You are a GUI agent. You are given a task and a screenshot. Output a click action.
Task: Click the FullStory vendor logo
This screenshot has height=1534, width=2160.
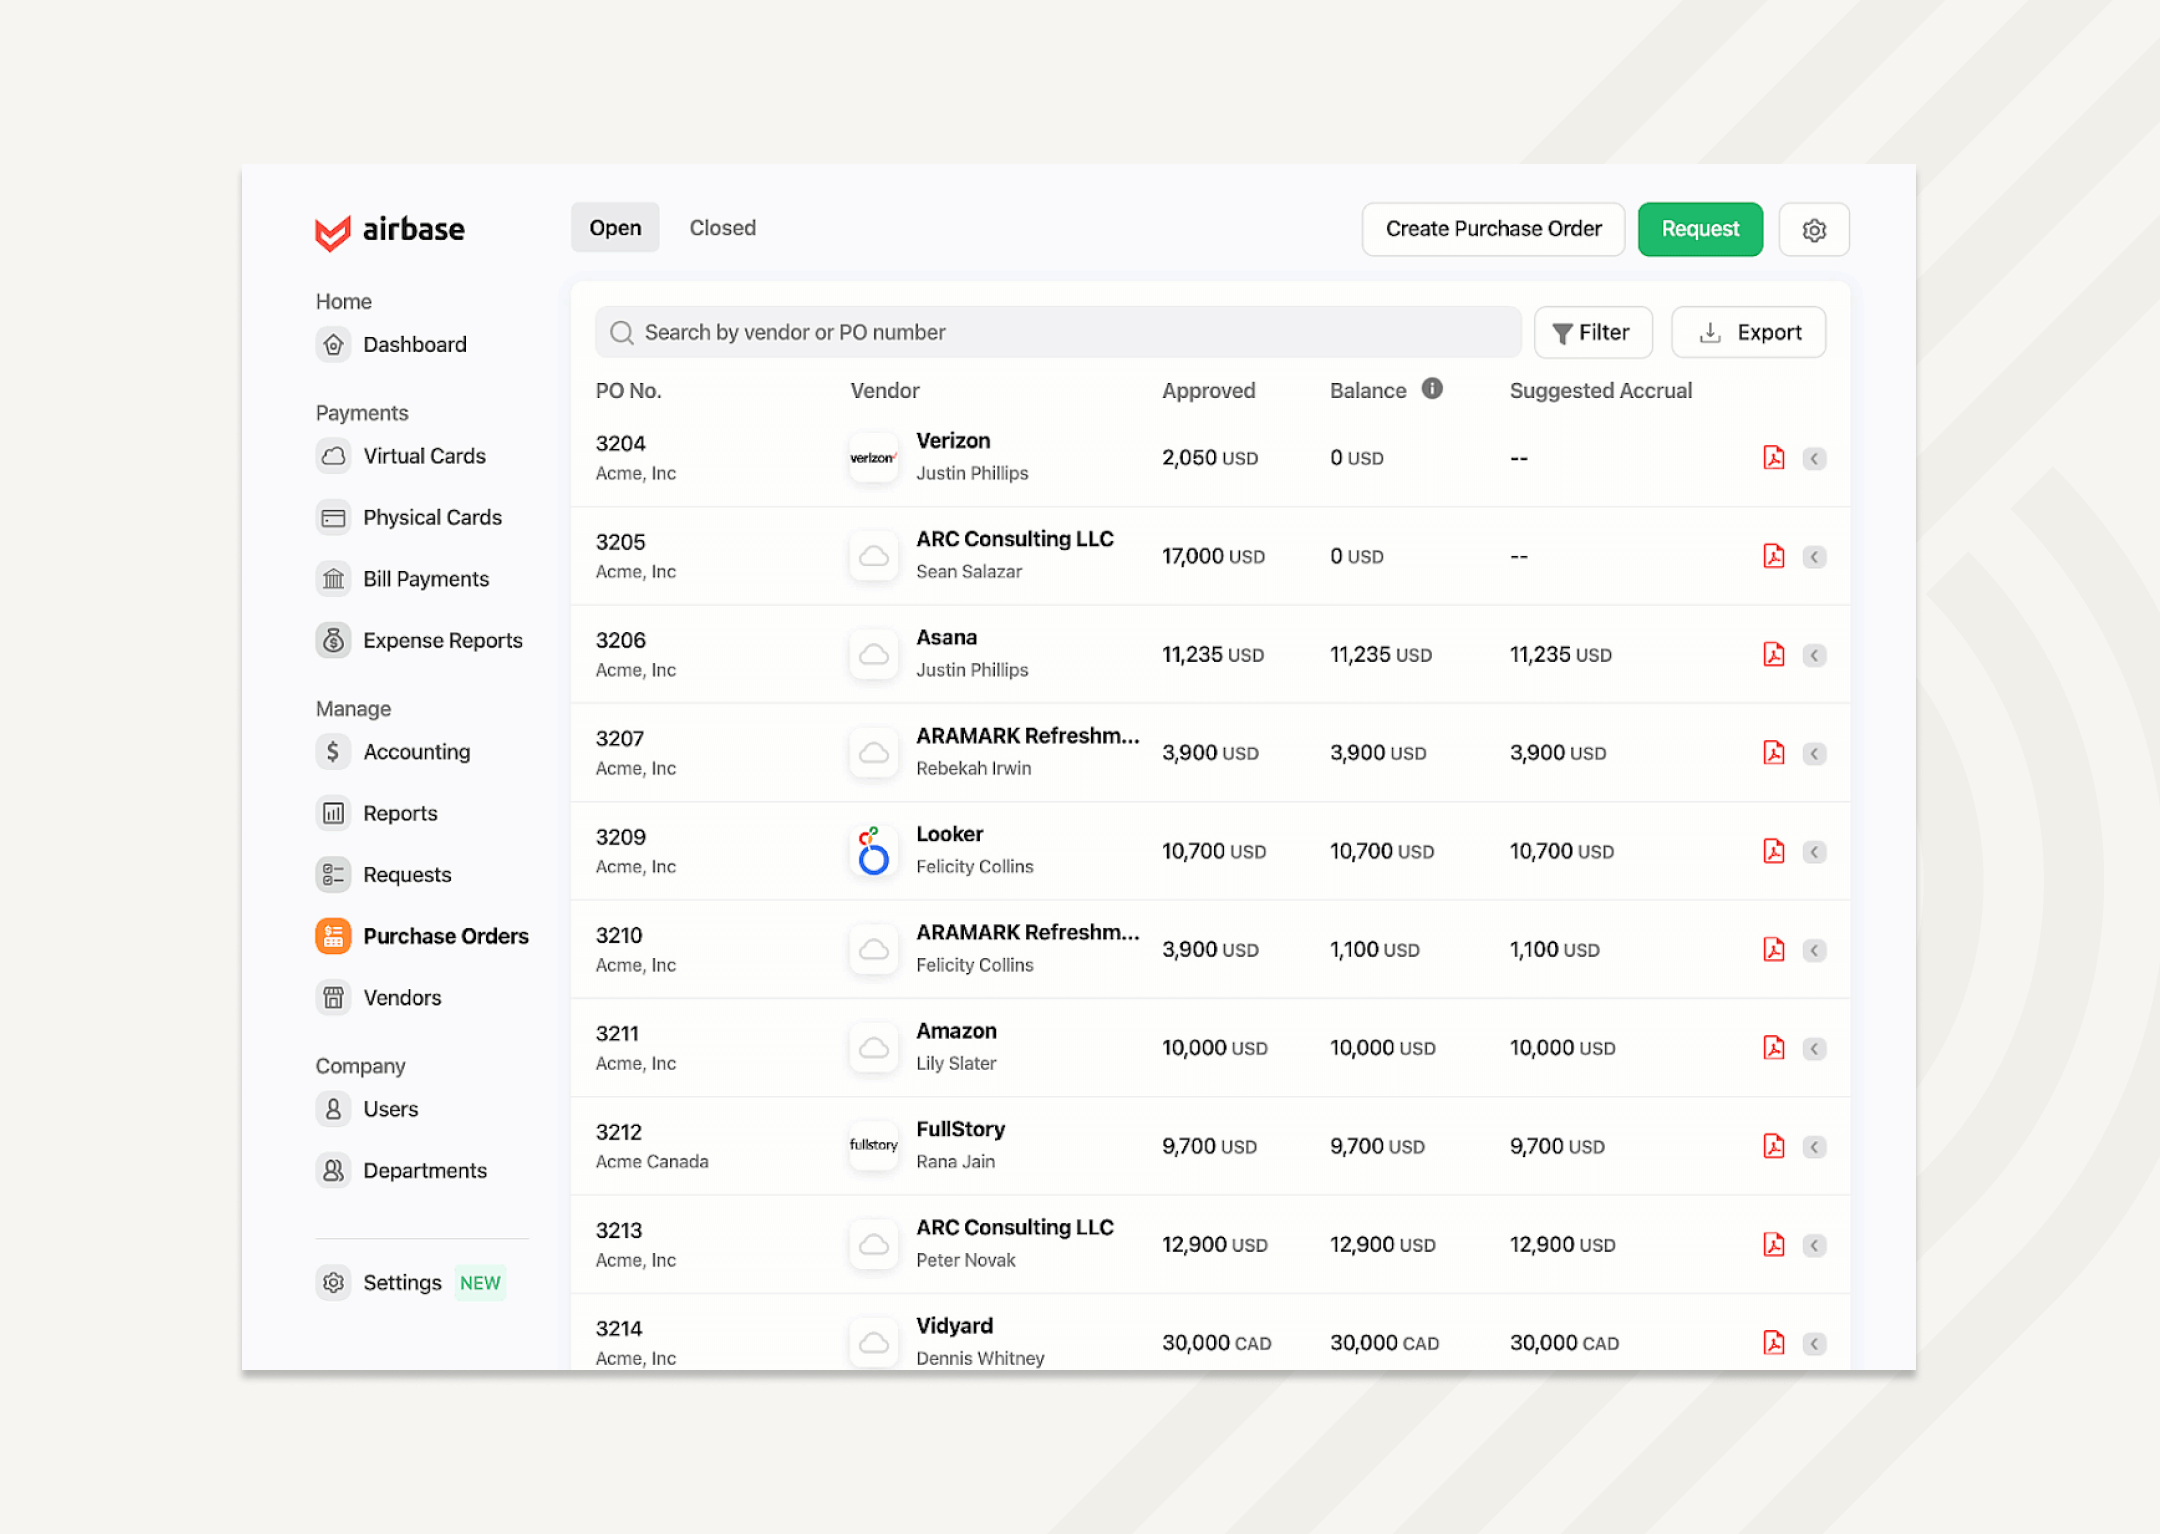point(874,1146)
